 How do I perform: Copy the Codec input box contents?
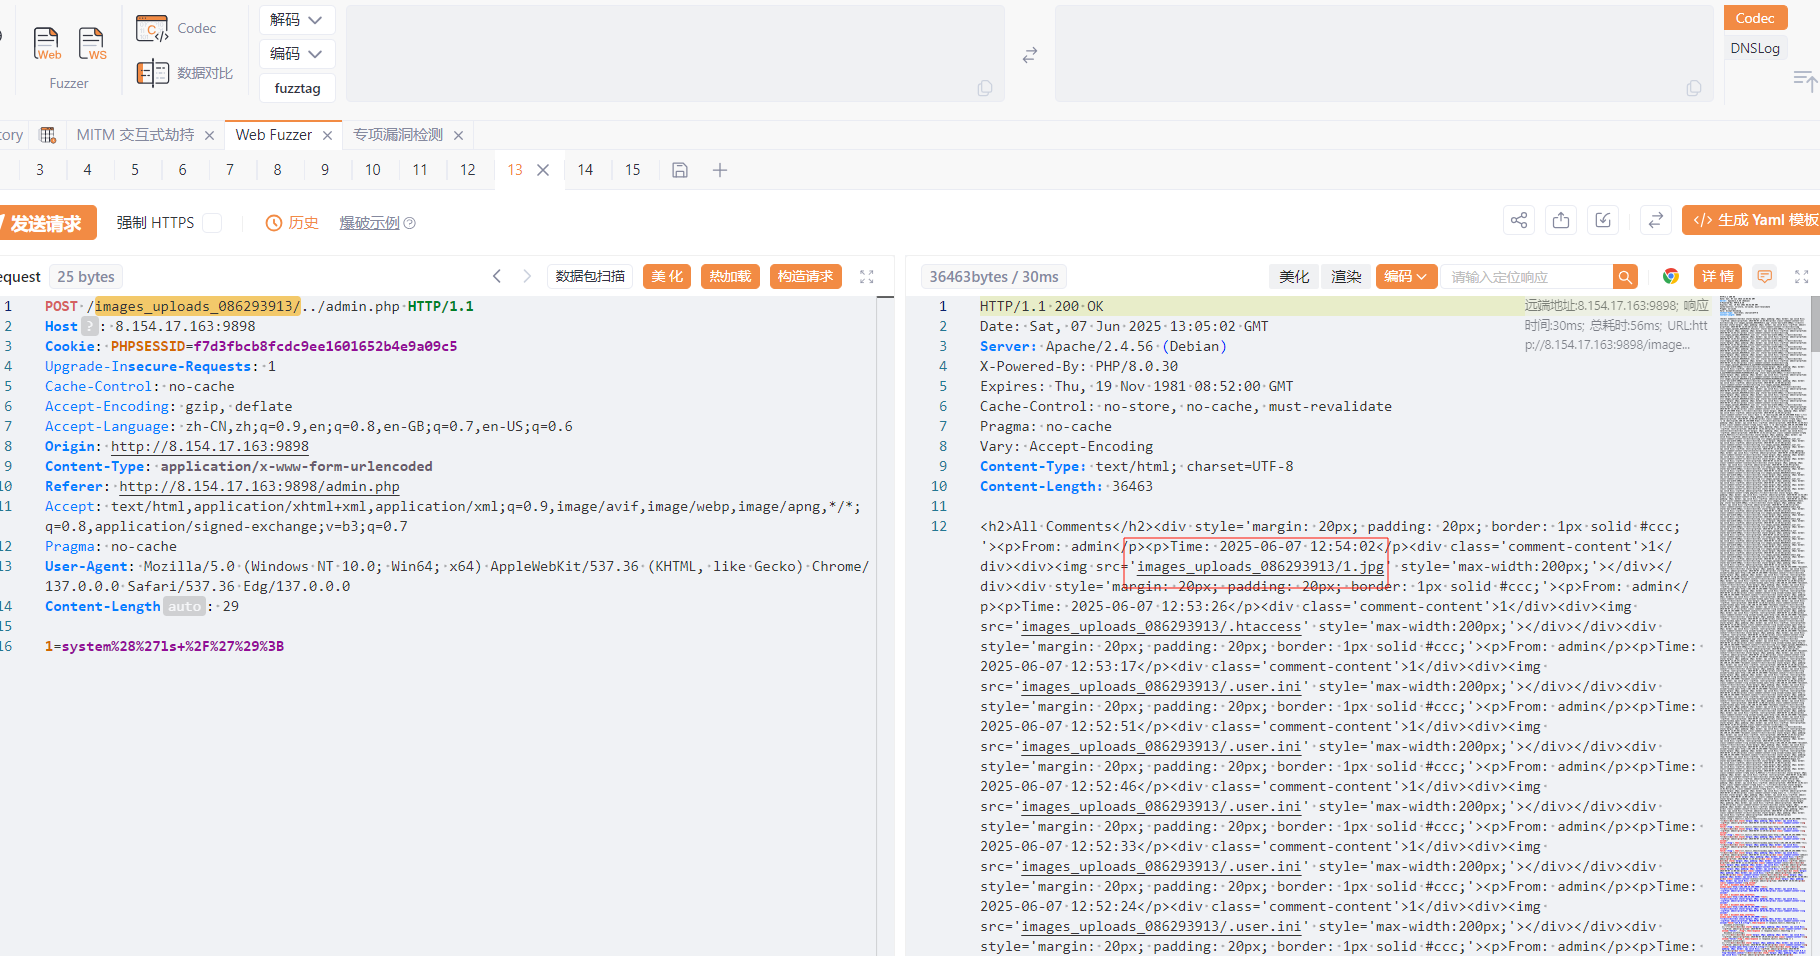point(985,88)
